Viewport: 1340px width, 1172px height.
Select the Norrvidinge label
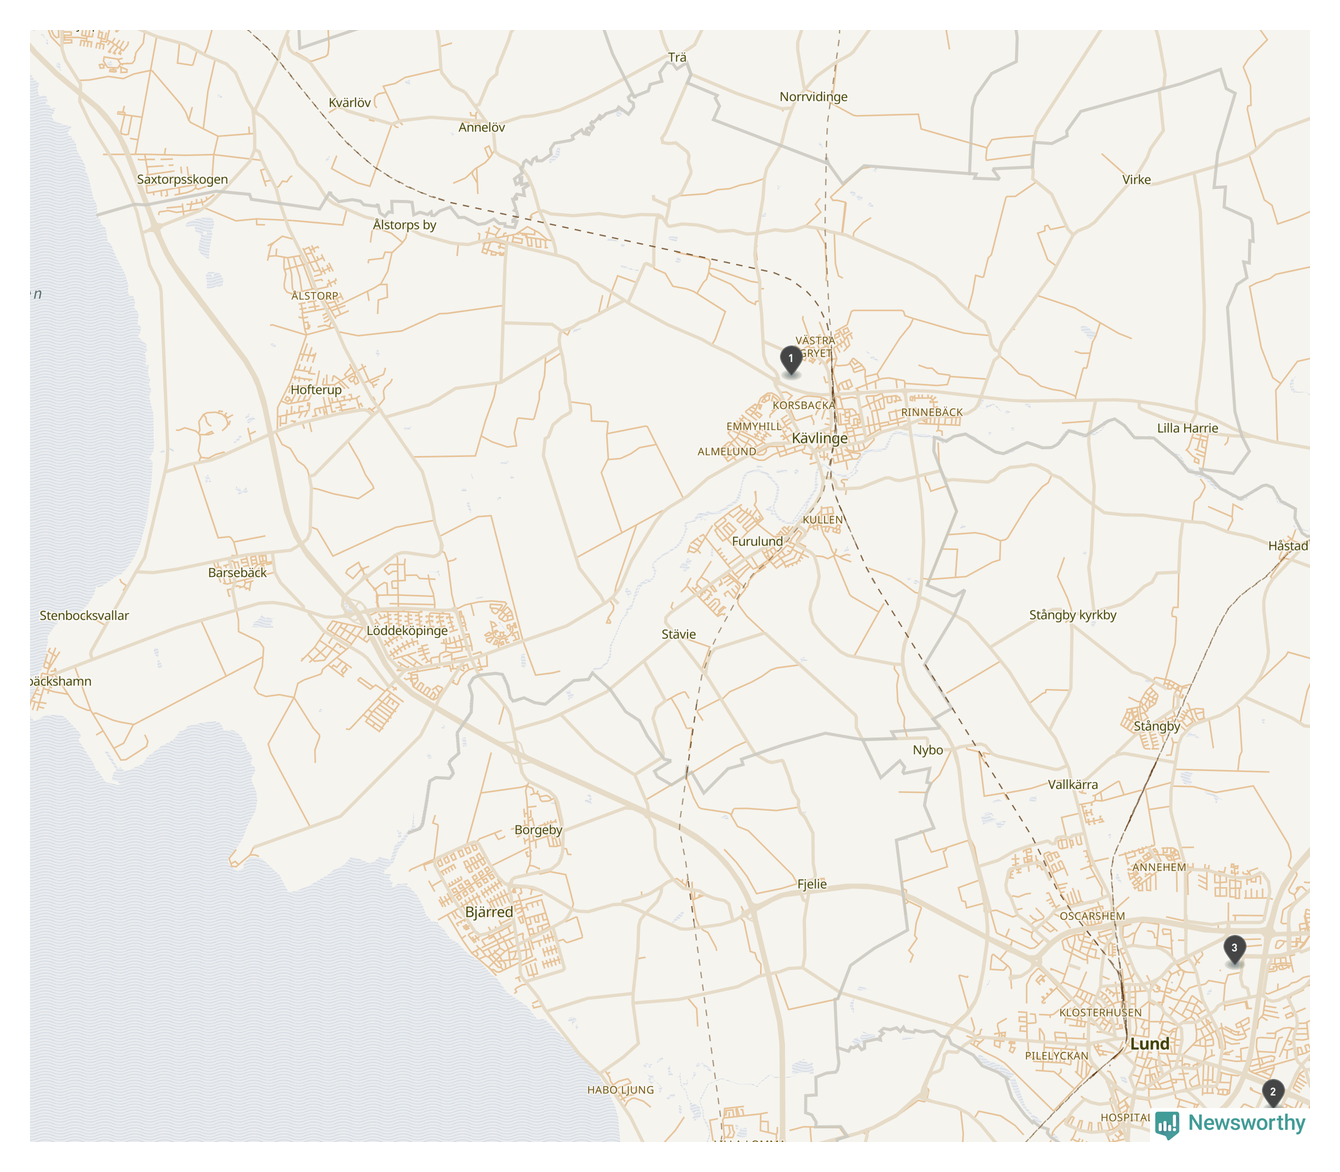[813, 97]
